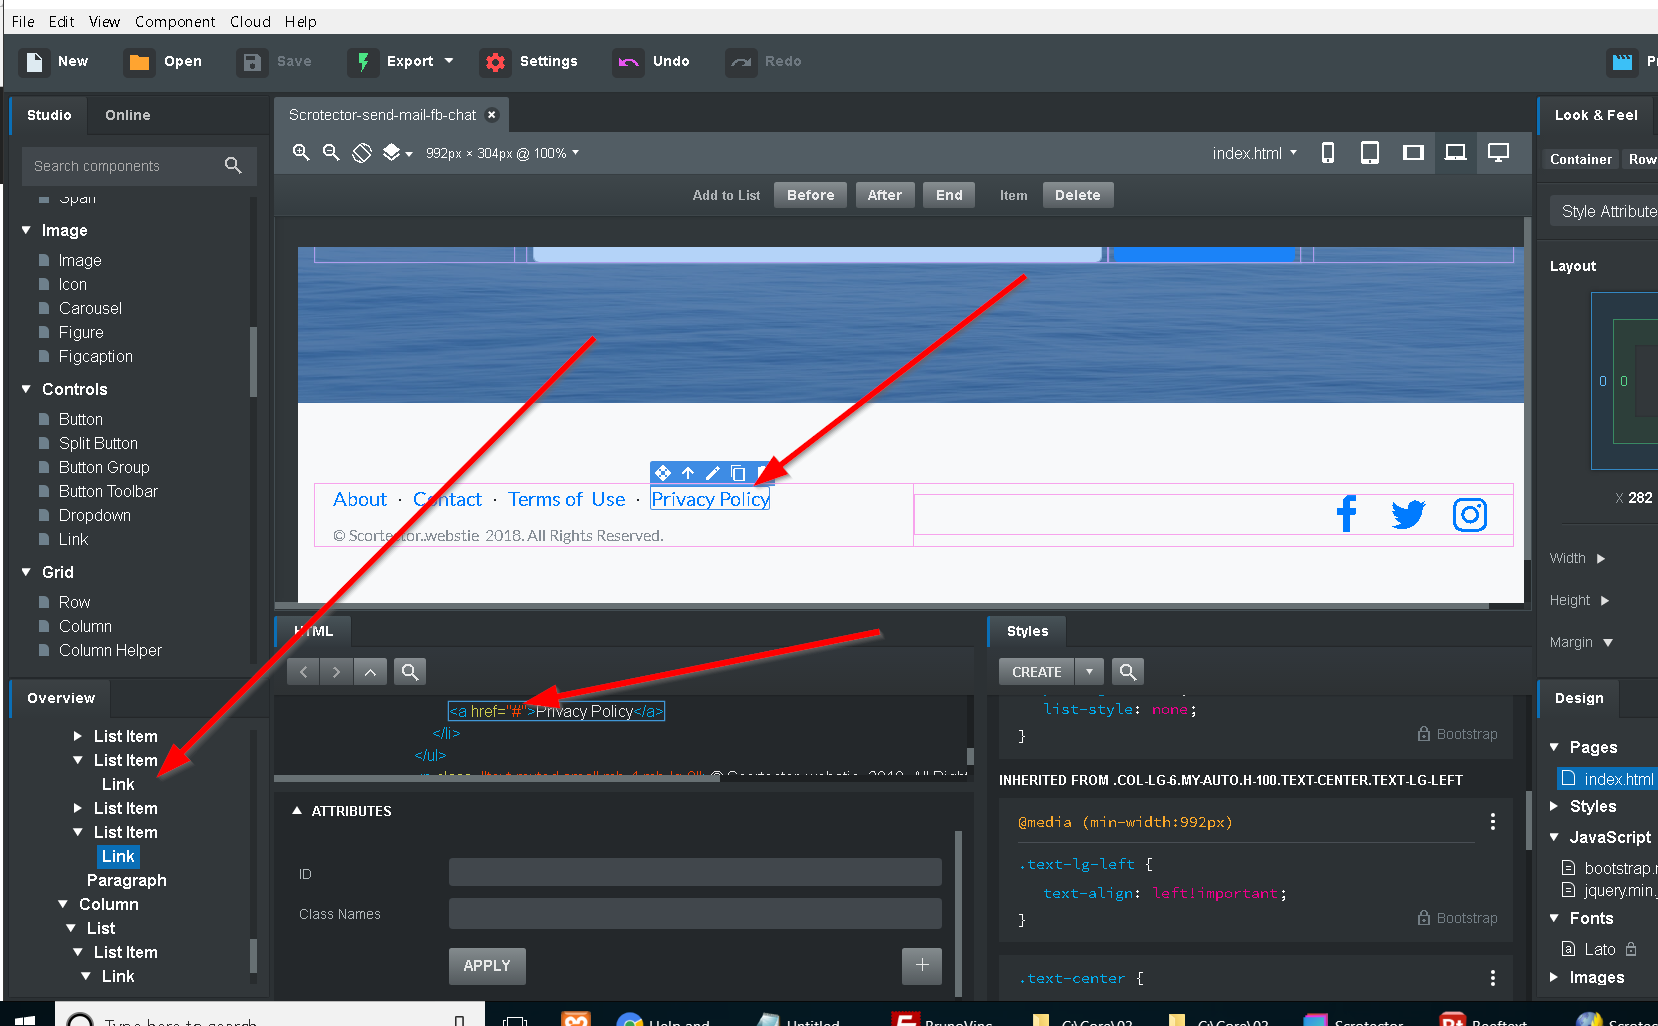The width and height of the screenshot is (1658, 1026).
Task: Switch to desktop monitor preview size
Action: tap(1498, 152)
